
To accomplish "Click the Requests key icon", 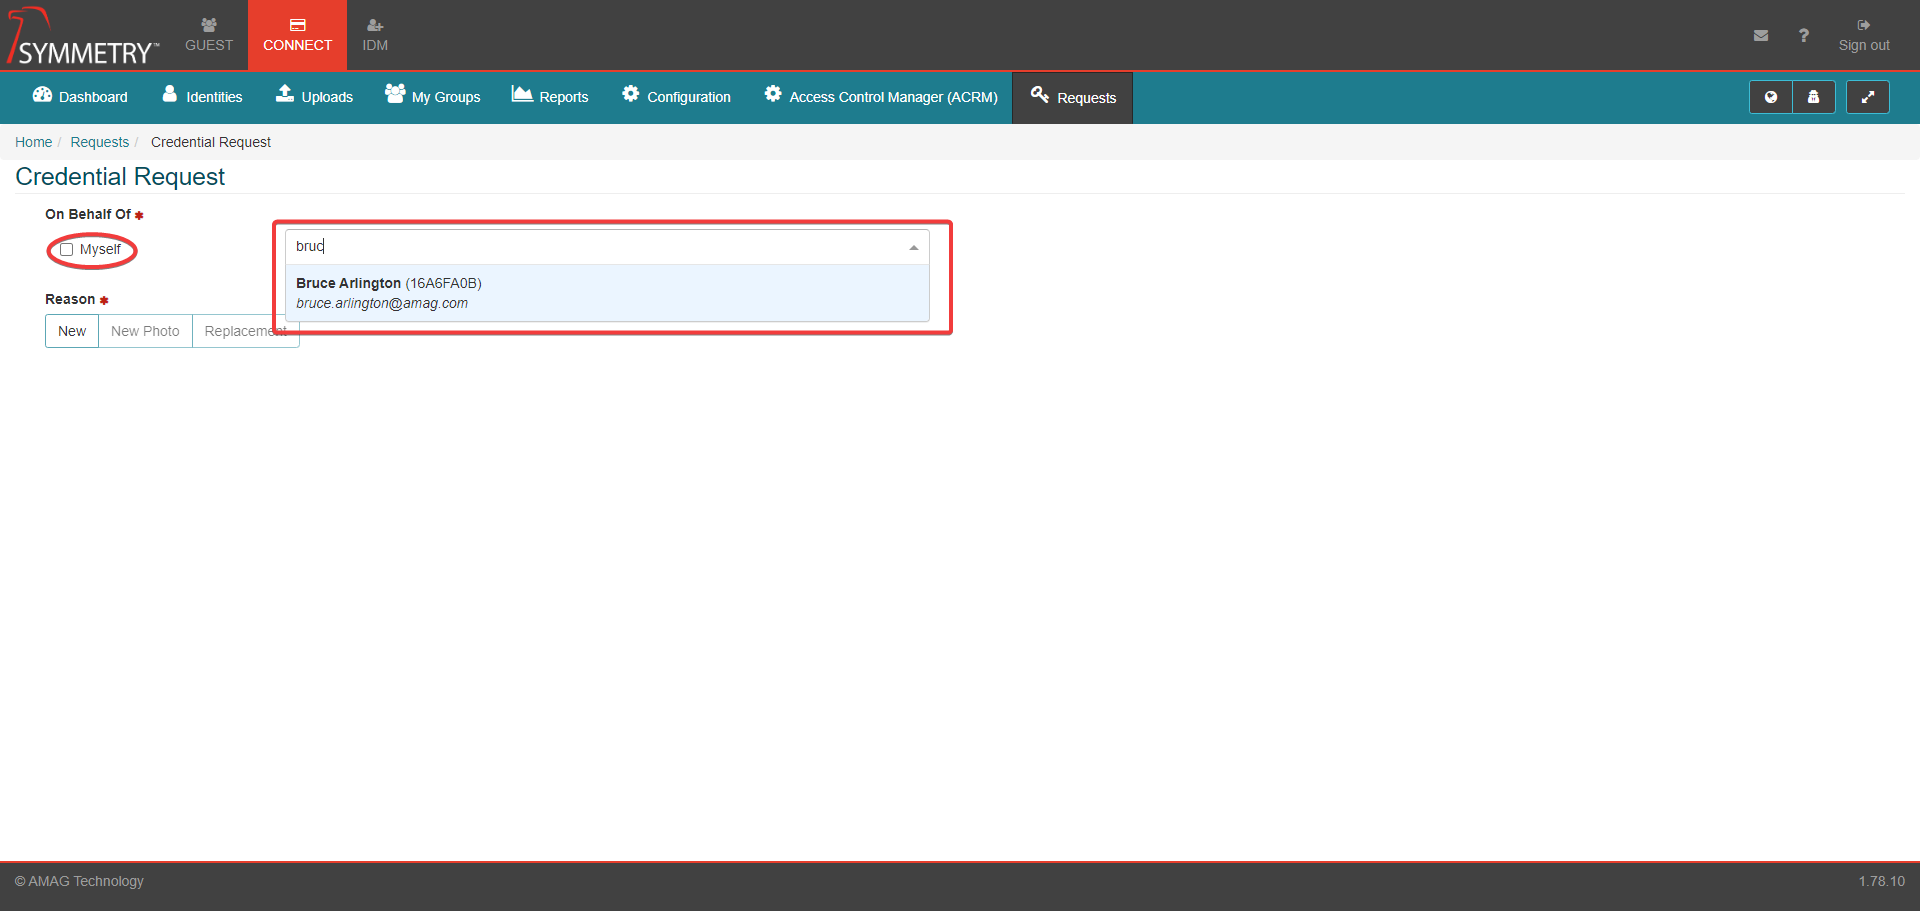I will tap(1040, 94).
